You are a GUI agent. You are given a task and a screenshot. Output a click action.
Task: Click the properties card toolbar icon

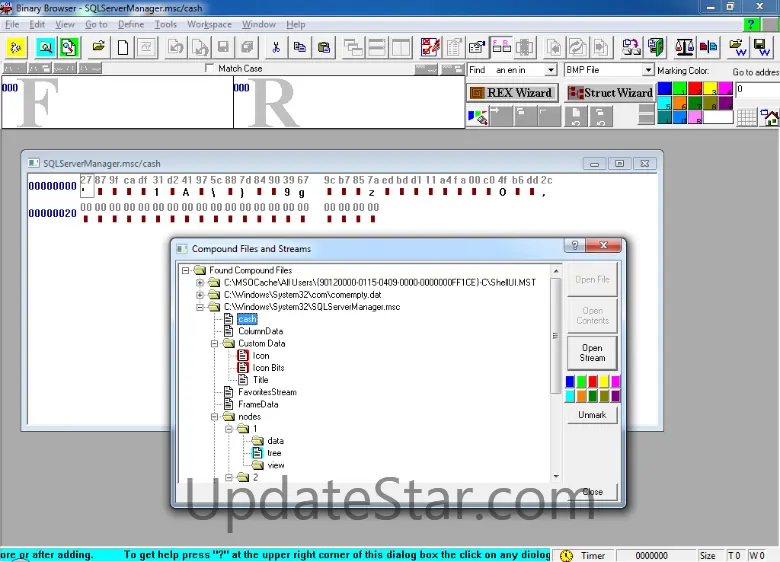477,48
